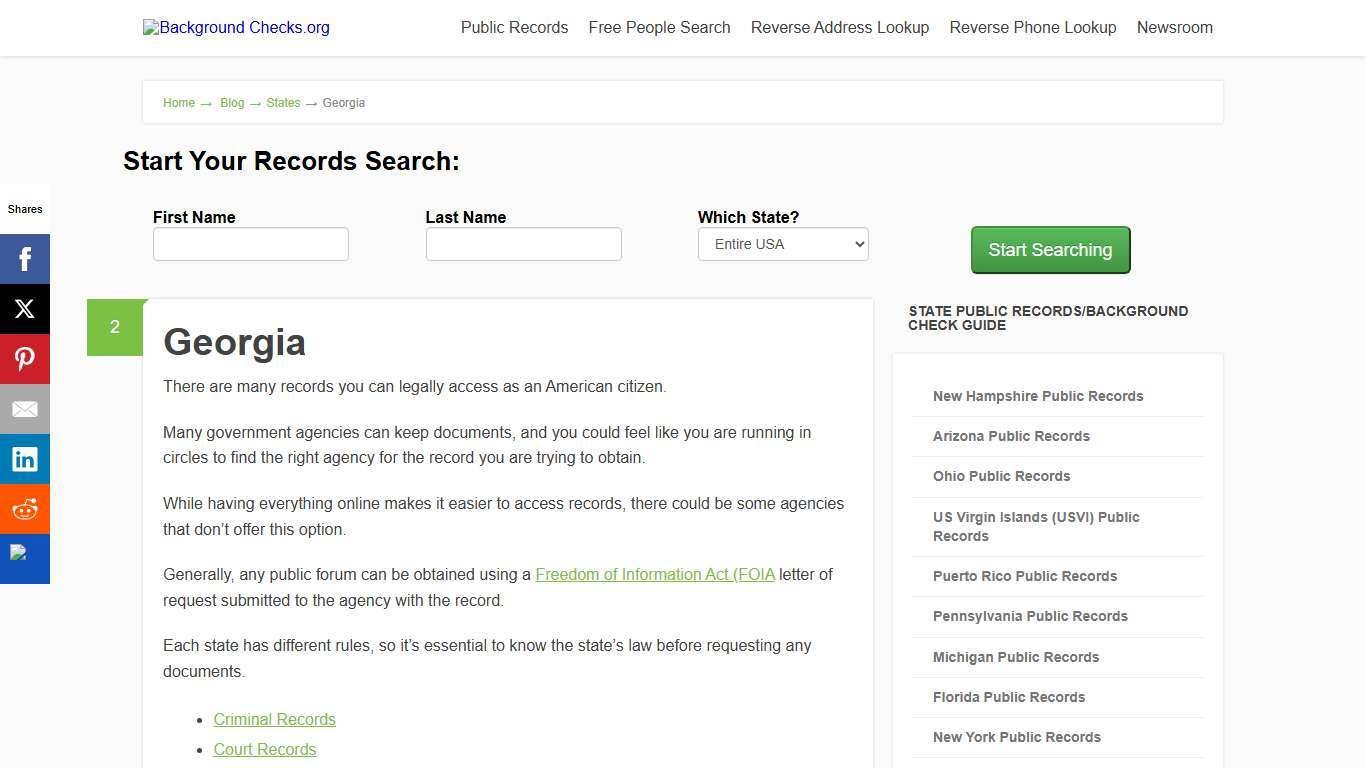Share via email envelope icon
1366x768 pixels.
click(x=25, y=409)
